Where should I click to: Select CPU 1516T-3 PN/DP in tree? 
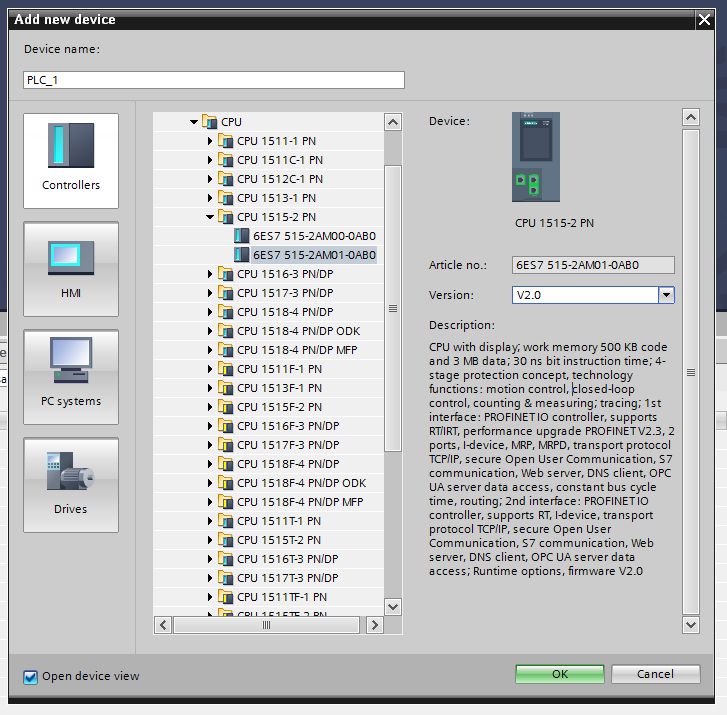pyautogui.click(x=287, y=559)
